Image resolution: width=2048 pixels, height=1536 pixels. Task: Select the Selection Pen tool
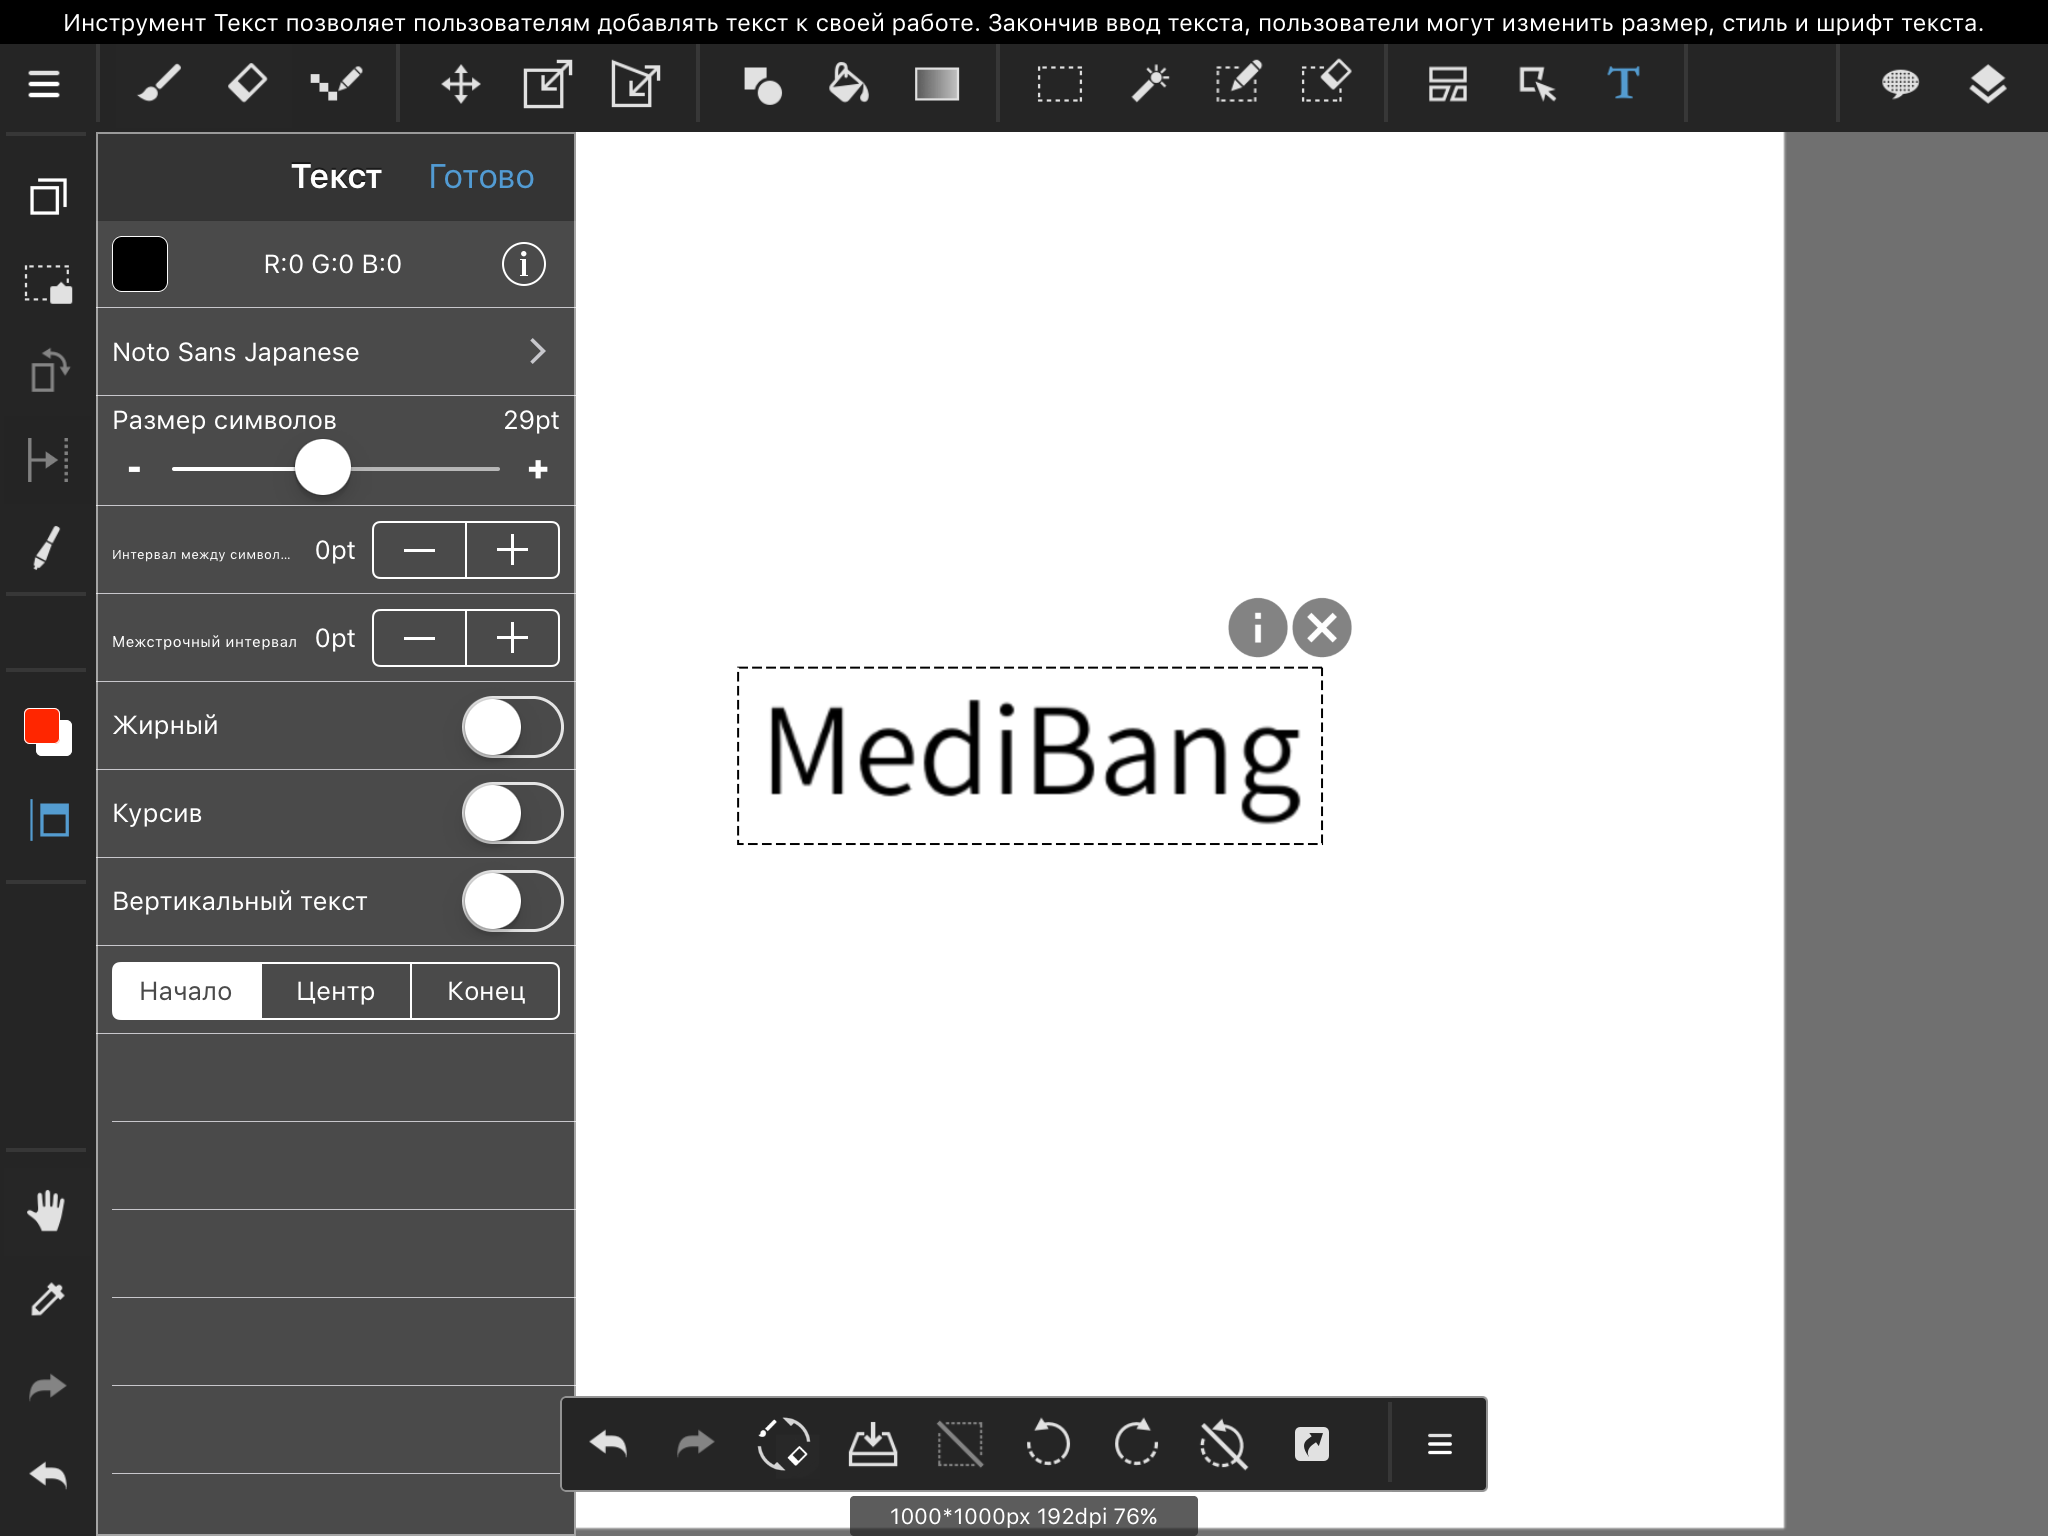point(1238,84)
